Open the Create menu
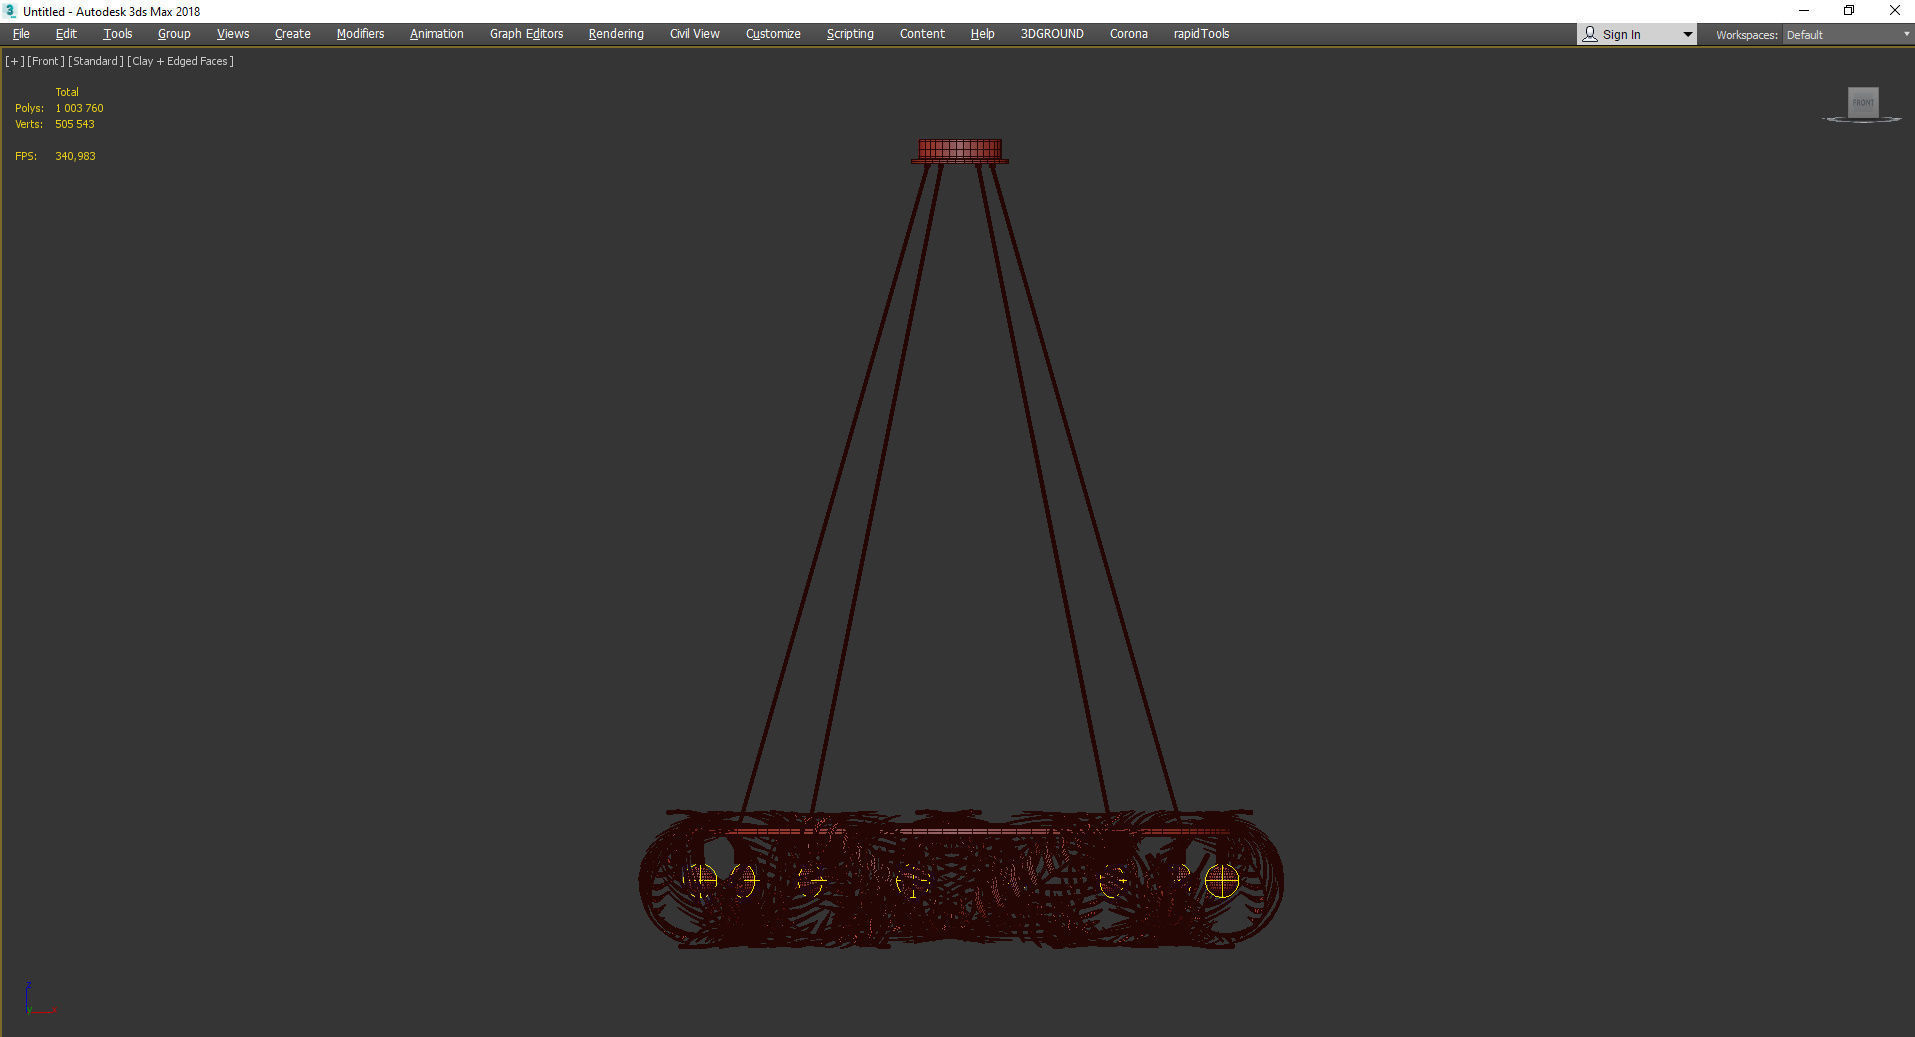1915x1037 pixels. (293, 34)
